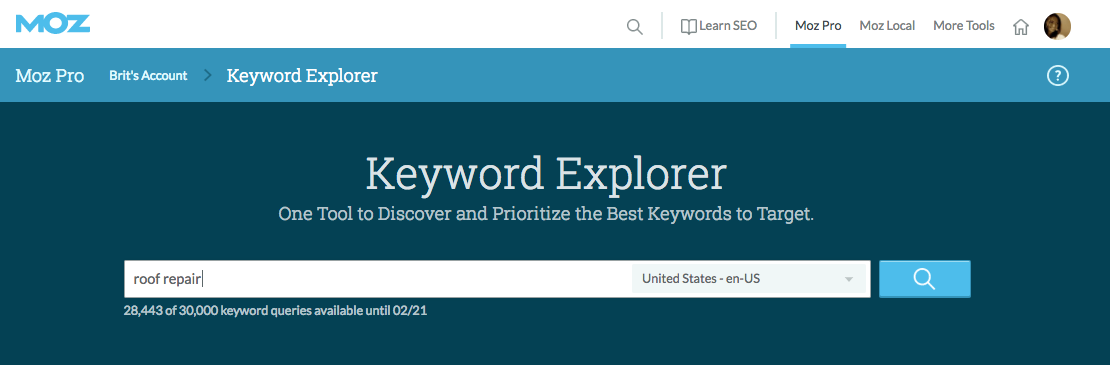Open Learn SEO link
The height and width of the screenshot is (368, 1110).
point(719,26)
